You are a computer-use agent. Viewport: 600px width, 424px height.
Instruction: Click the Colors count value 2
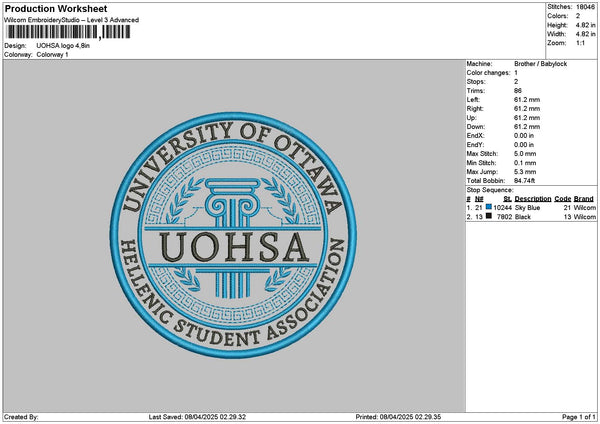pos(578,16)
